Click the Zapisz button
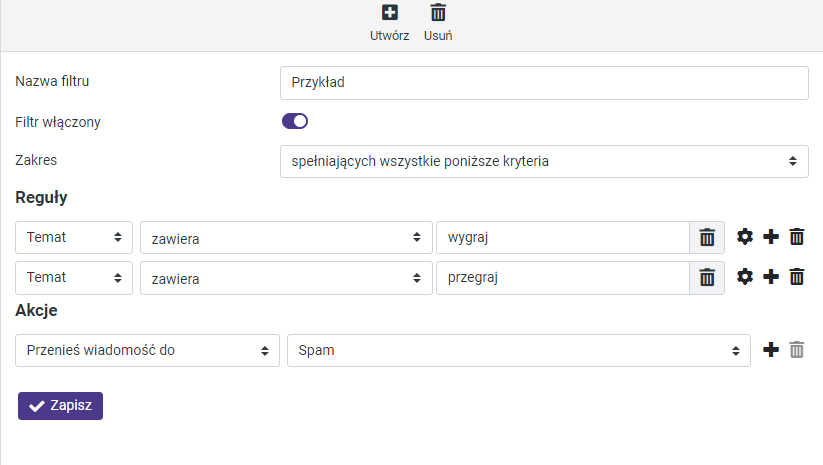Image resolution: width=823 pixels, height=465 pixels. click(60, 405)
